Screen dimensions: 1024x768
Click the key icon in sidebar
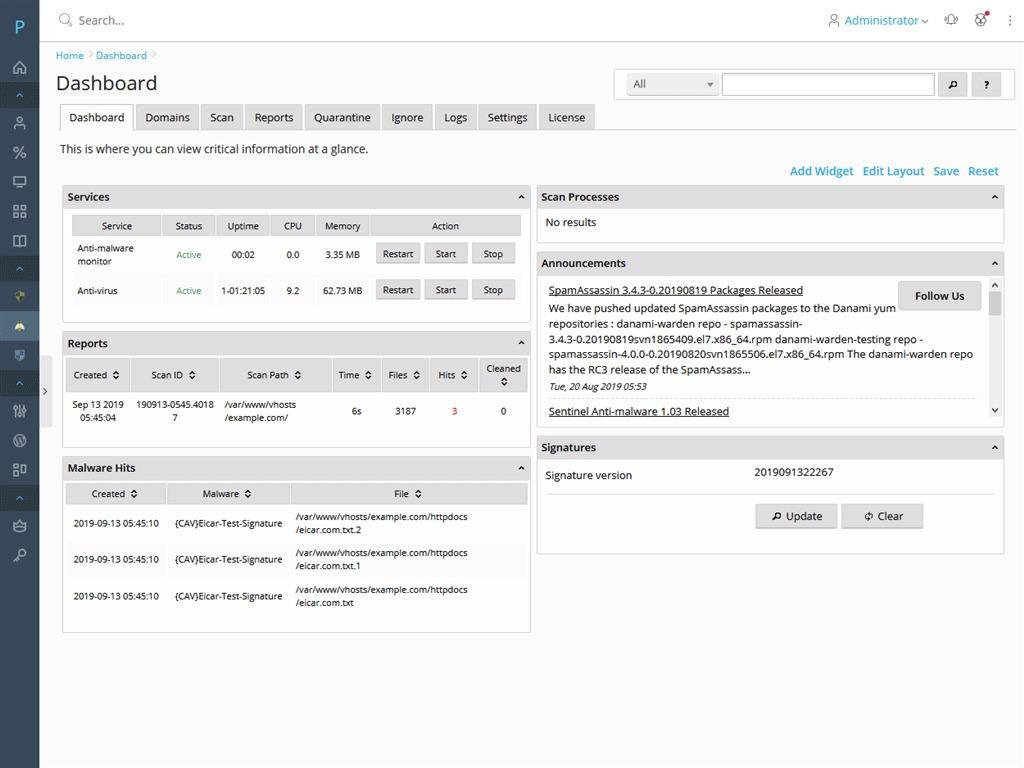tap(19, 555)
